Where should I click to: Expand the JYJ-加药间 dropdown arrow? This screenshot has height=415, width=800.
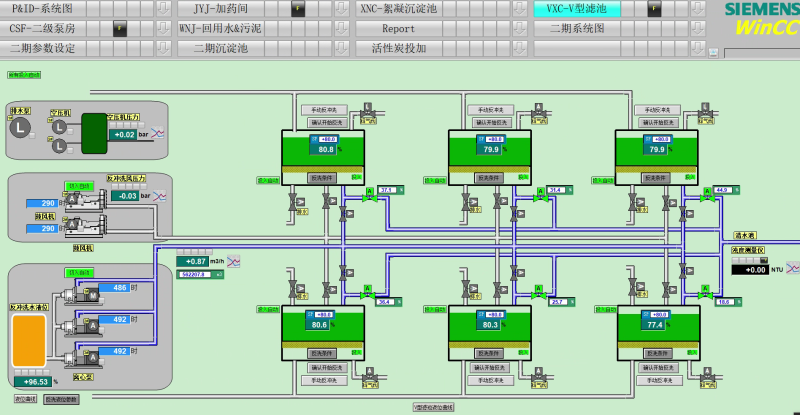(341, 9)
